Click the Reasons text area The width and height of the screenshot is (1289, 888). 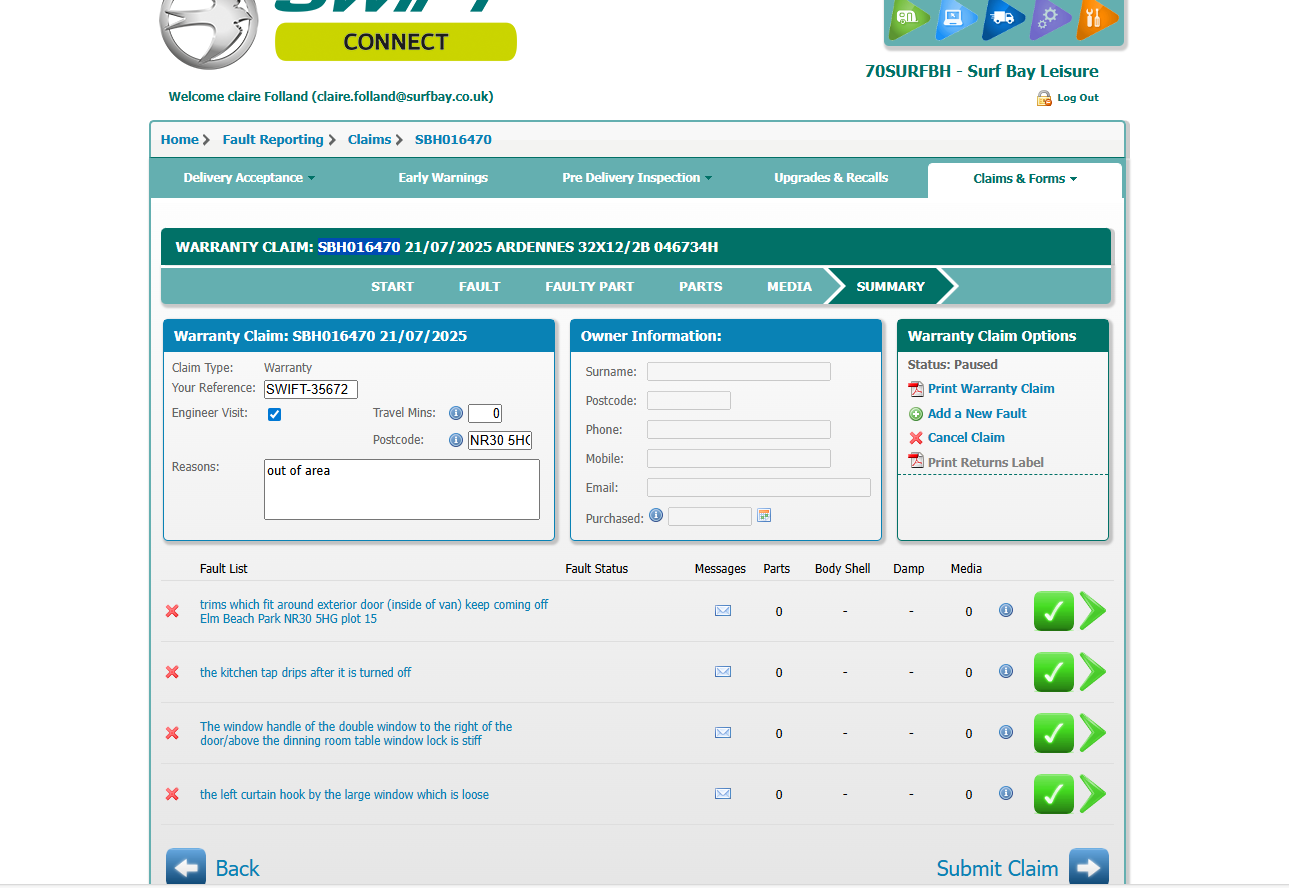click(x=402, y=489)
